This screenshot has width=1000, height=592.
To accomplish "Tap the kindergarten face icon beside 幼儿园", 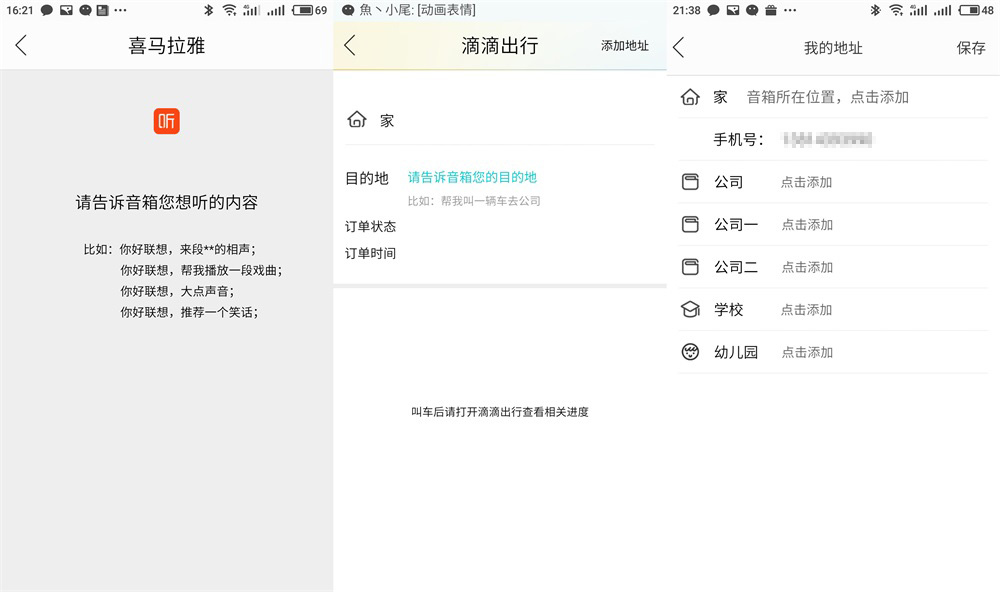I will (x=689, y=352).
